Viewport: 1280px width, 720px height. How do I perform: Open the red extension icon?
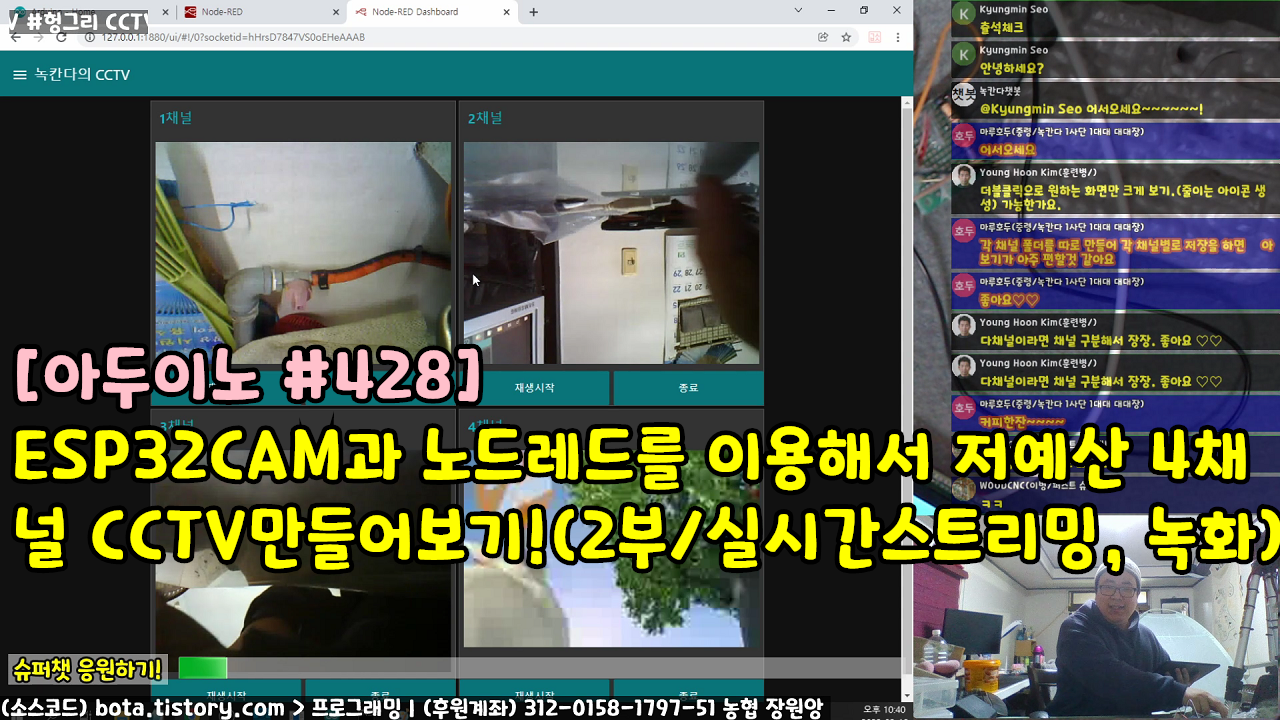(x=875, y=37)
